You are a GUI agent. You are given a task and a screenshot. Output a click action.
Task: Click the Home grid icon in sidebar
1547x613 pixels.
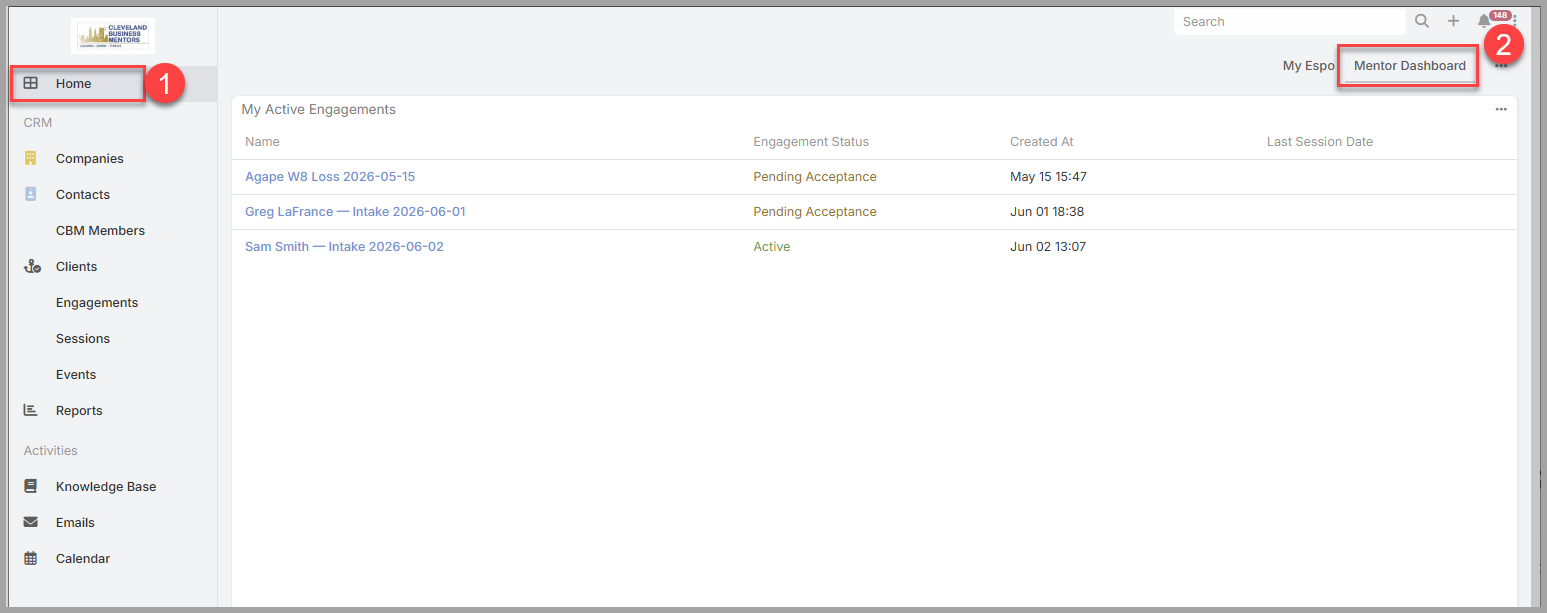(31, 84)
